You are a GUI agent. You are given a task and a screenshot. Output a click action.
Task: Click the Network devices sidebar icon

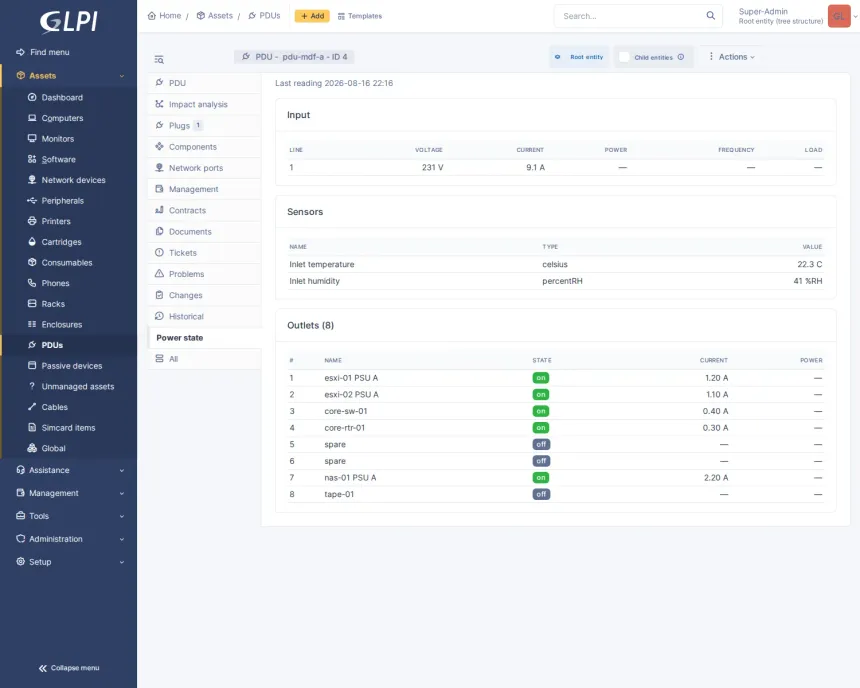[x=32, y=180]
